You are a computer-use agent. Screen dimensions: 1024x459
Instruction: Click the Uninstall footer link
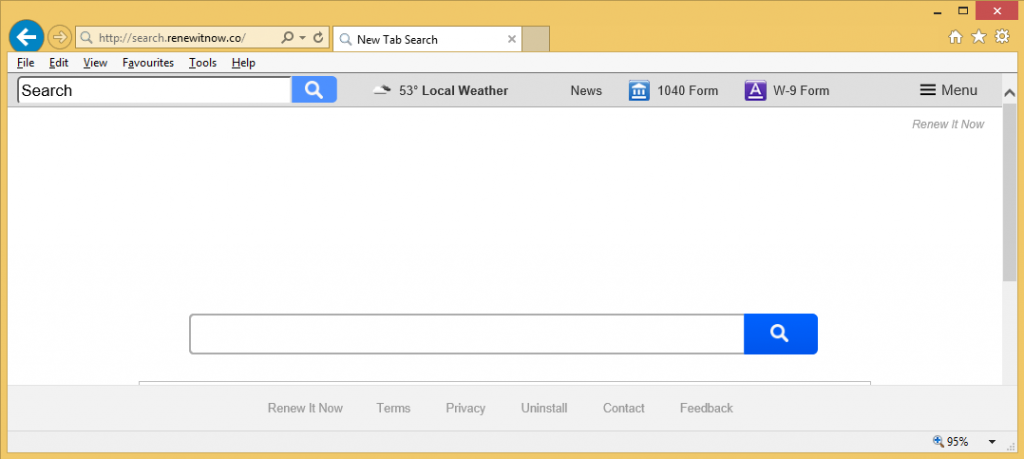(544, 408)
